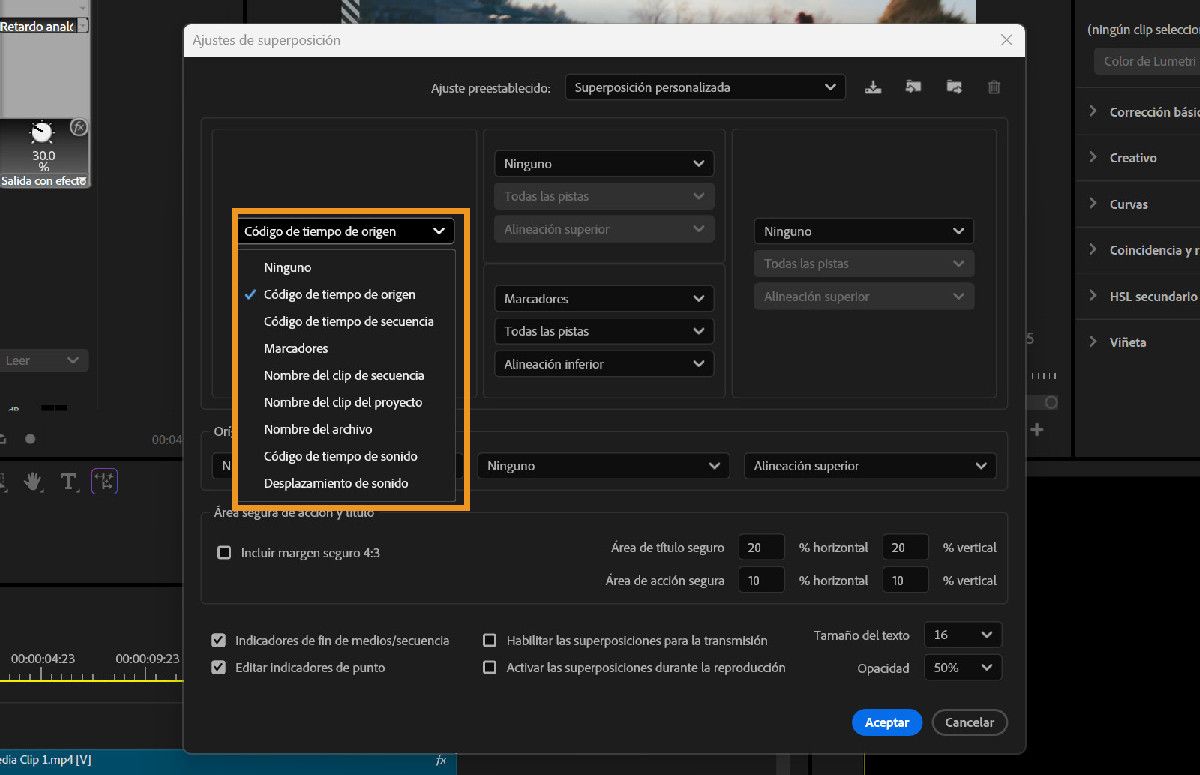Viewport: 1200px width, 775px height.
Task: Expand the Curvas section in Lumetri
Action: click(1093, 203)
